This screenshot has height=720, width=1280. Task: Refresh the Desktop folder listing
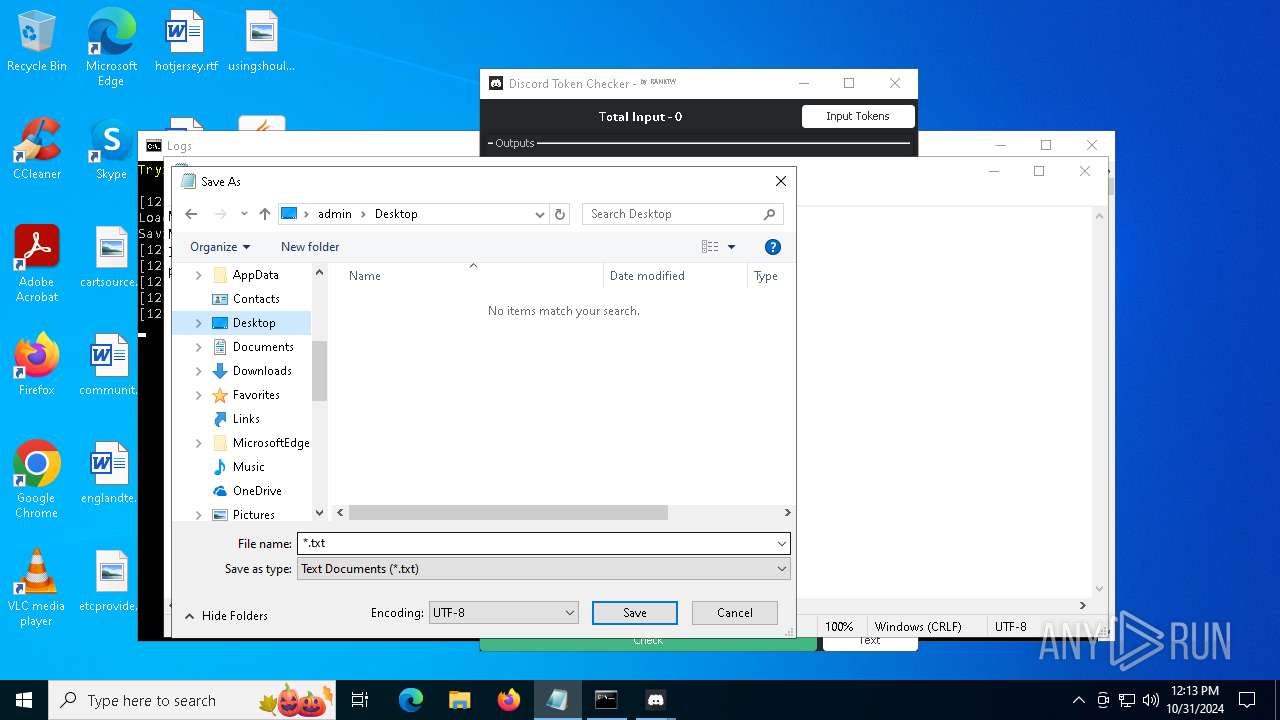560,214
